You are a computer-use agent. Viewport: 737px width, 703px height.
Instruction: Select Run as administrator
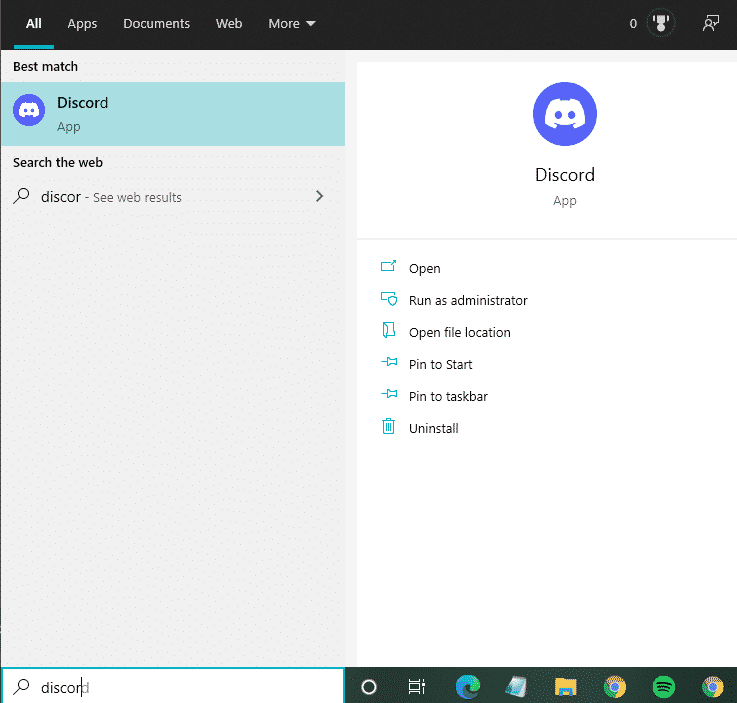click(468, 300)
